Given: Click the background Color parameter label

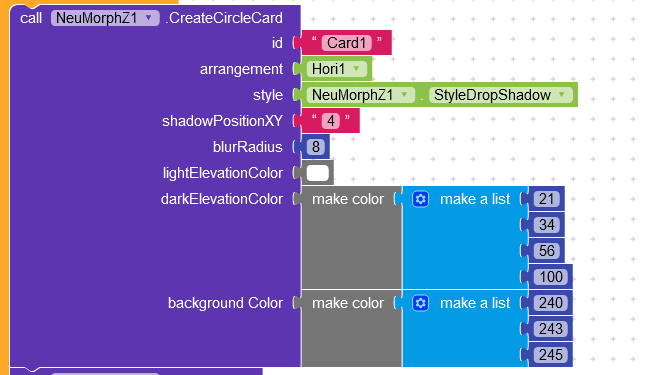Looking at the screenshot, I should (225, 303).
